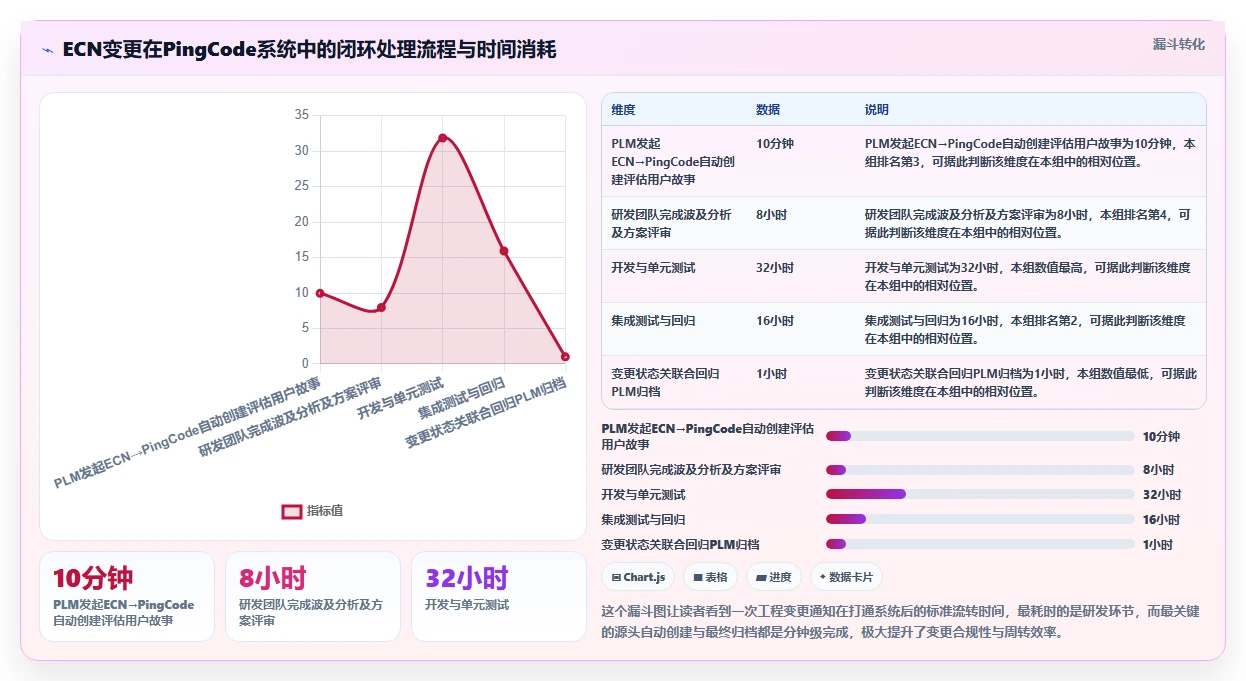Click the progress bar for 开发与单元测试
Image resolution: width=1246 pixels, height=681 pixels.
click(x=980, y=494)
